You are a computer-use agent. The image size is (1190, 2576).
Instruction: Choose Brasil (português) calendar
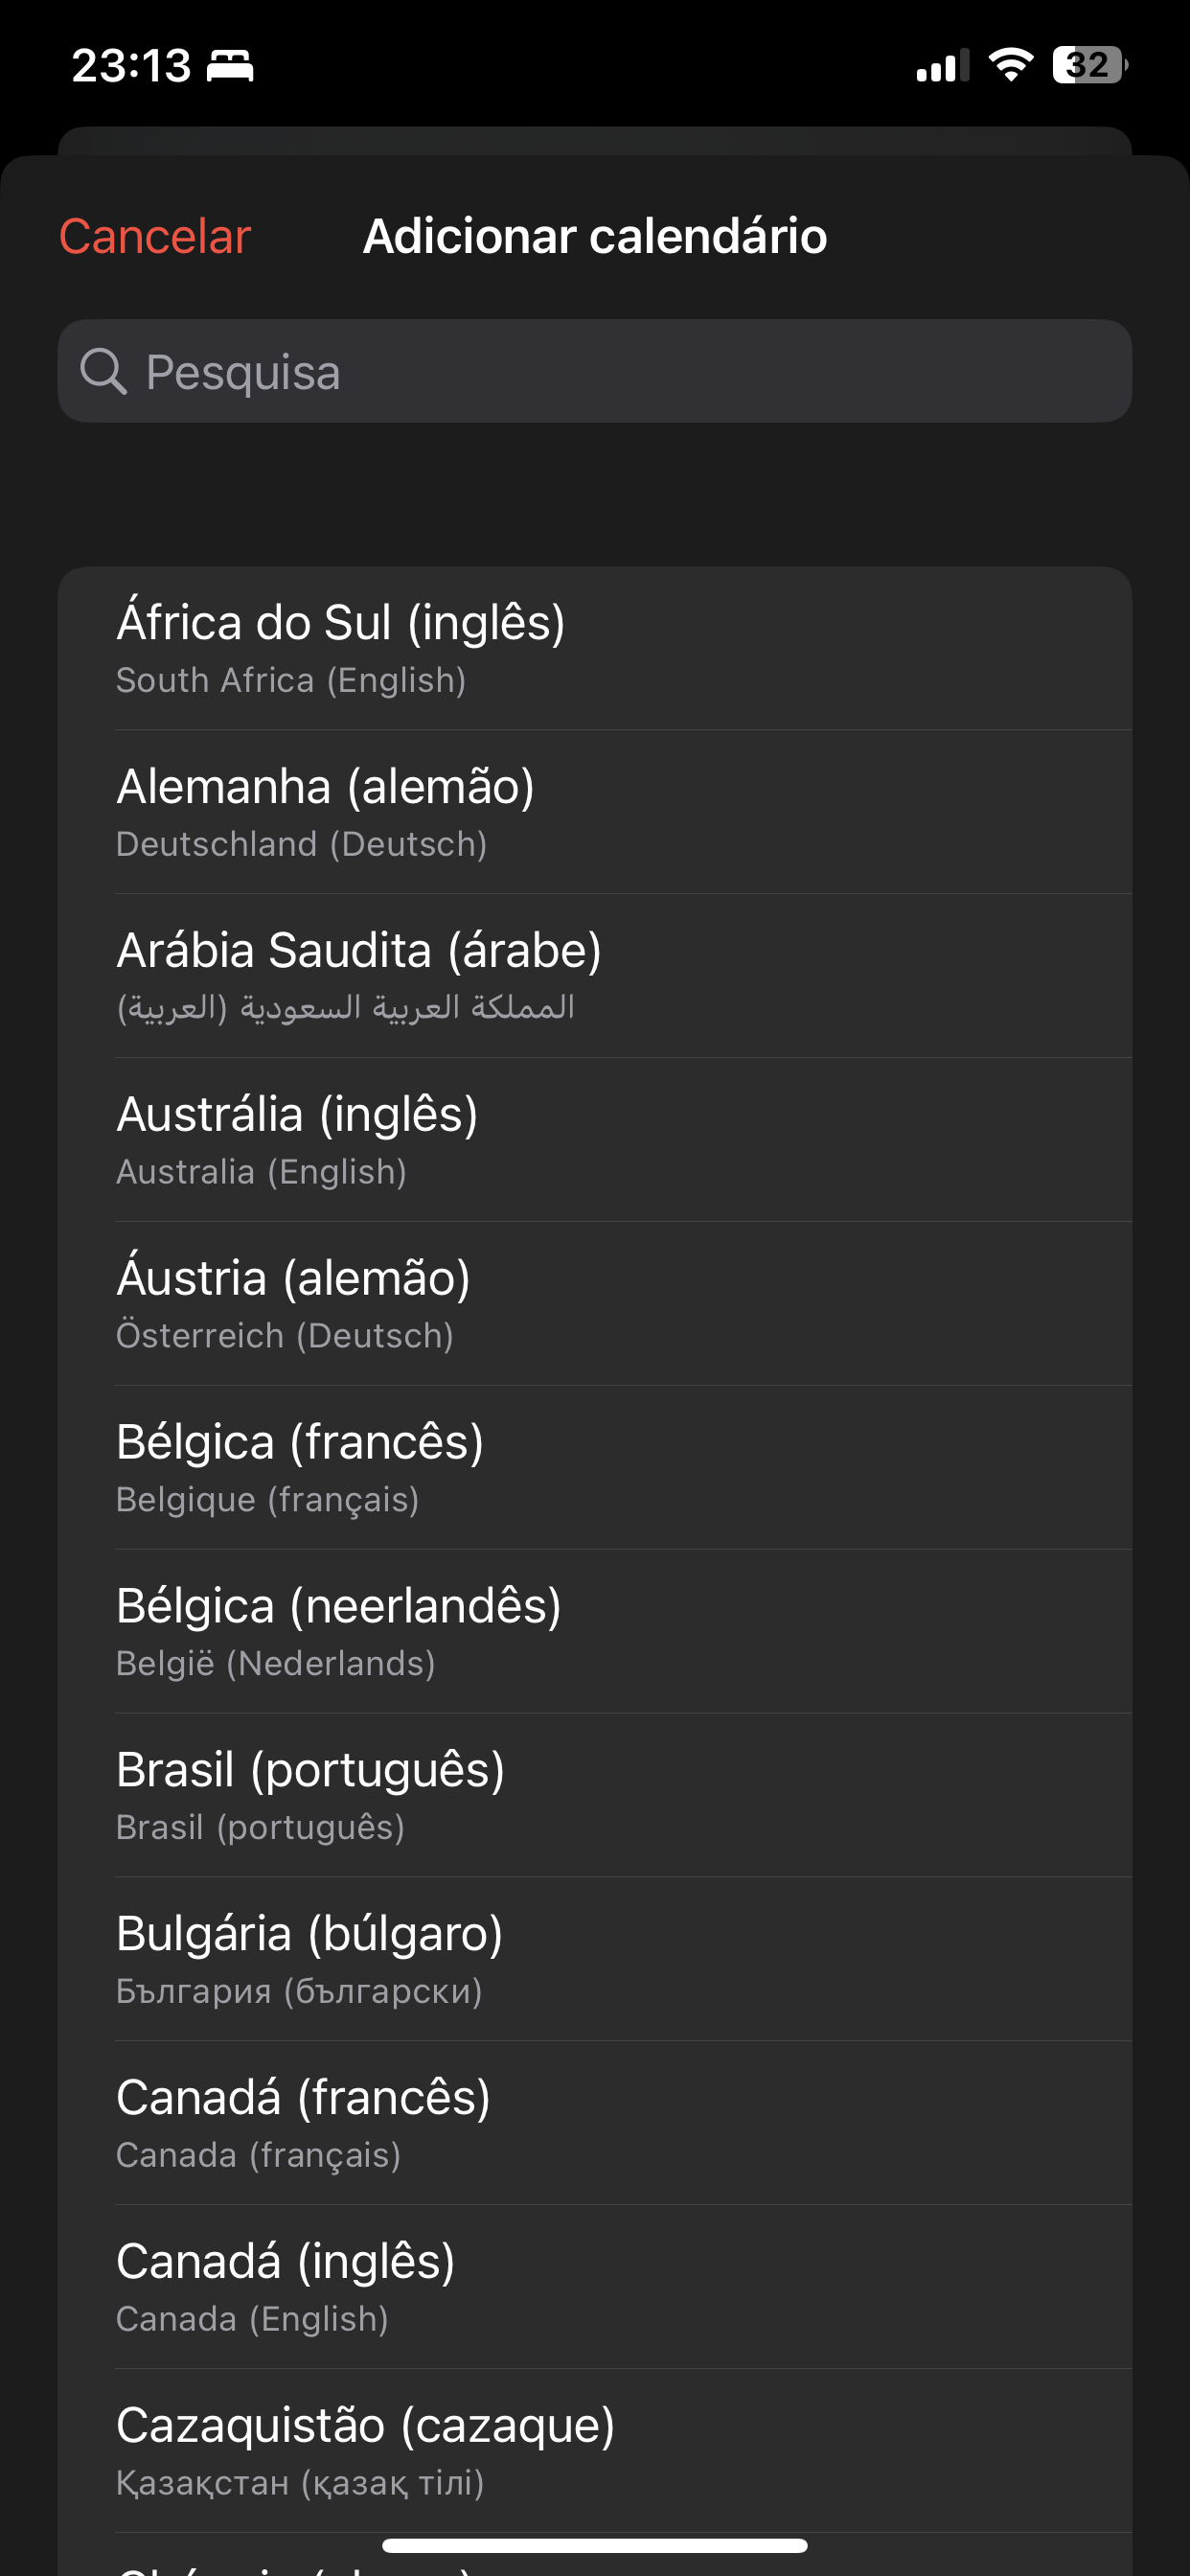coord(595,1796)
